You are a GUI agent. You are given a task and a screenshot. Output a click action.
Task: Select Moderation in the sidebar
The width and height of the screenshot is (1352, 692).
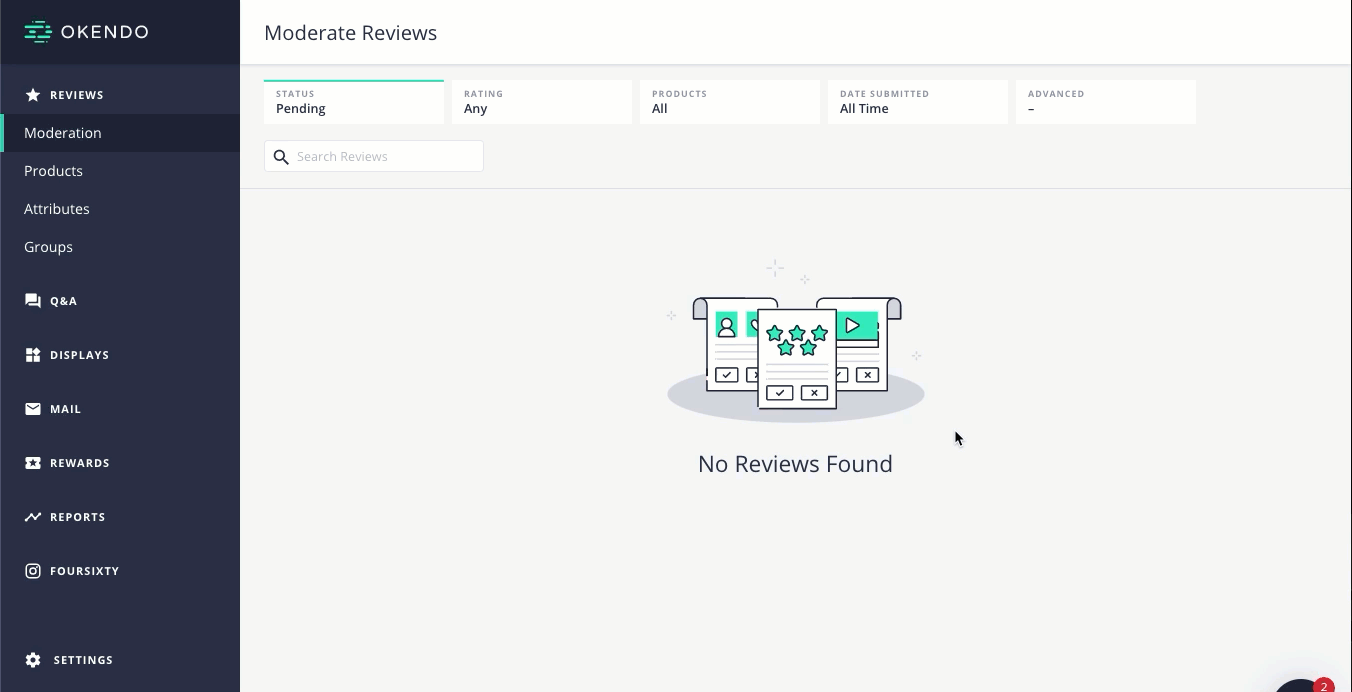click(x=63, y=133)
